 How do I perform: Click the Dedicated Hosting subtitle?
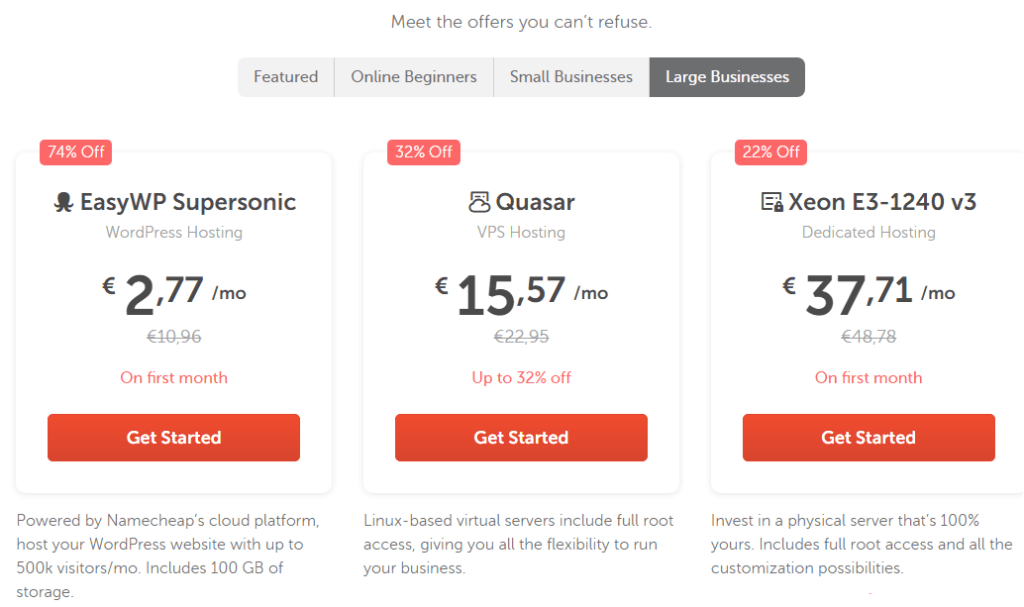click(869, 233)
